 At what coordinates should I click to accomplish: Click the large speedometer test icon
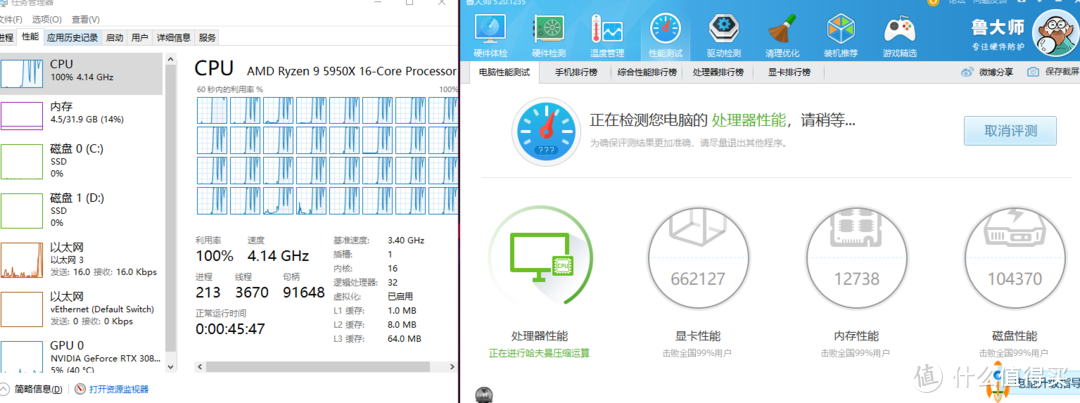coord(546,130)
